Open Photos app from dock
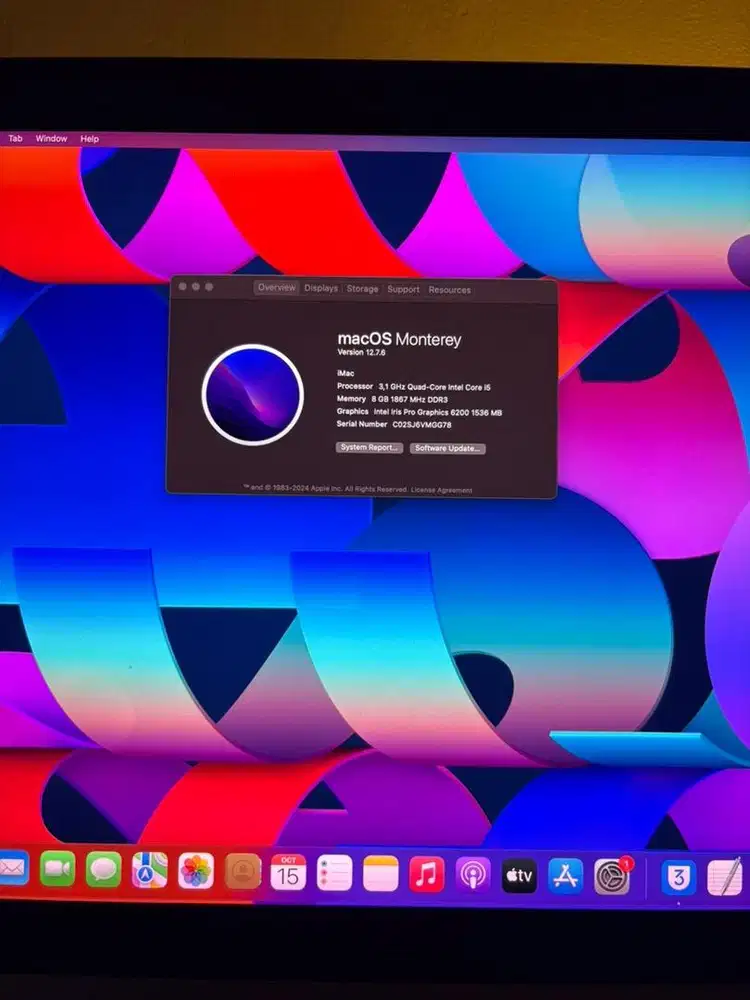750x1000 pixels. point(196,871)
